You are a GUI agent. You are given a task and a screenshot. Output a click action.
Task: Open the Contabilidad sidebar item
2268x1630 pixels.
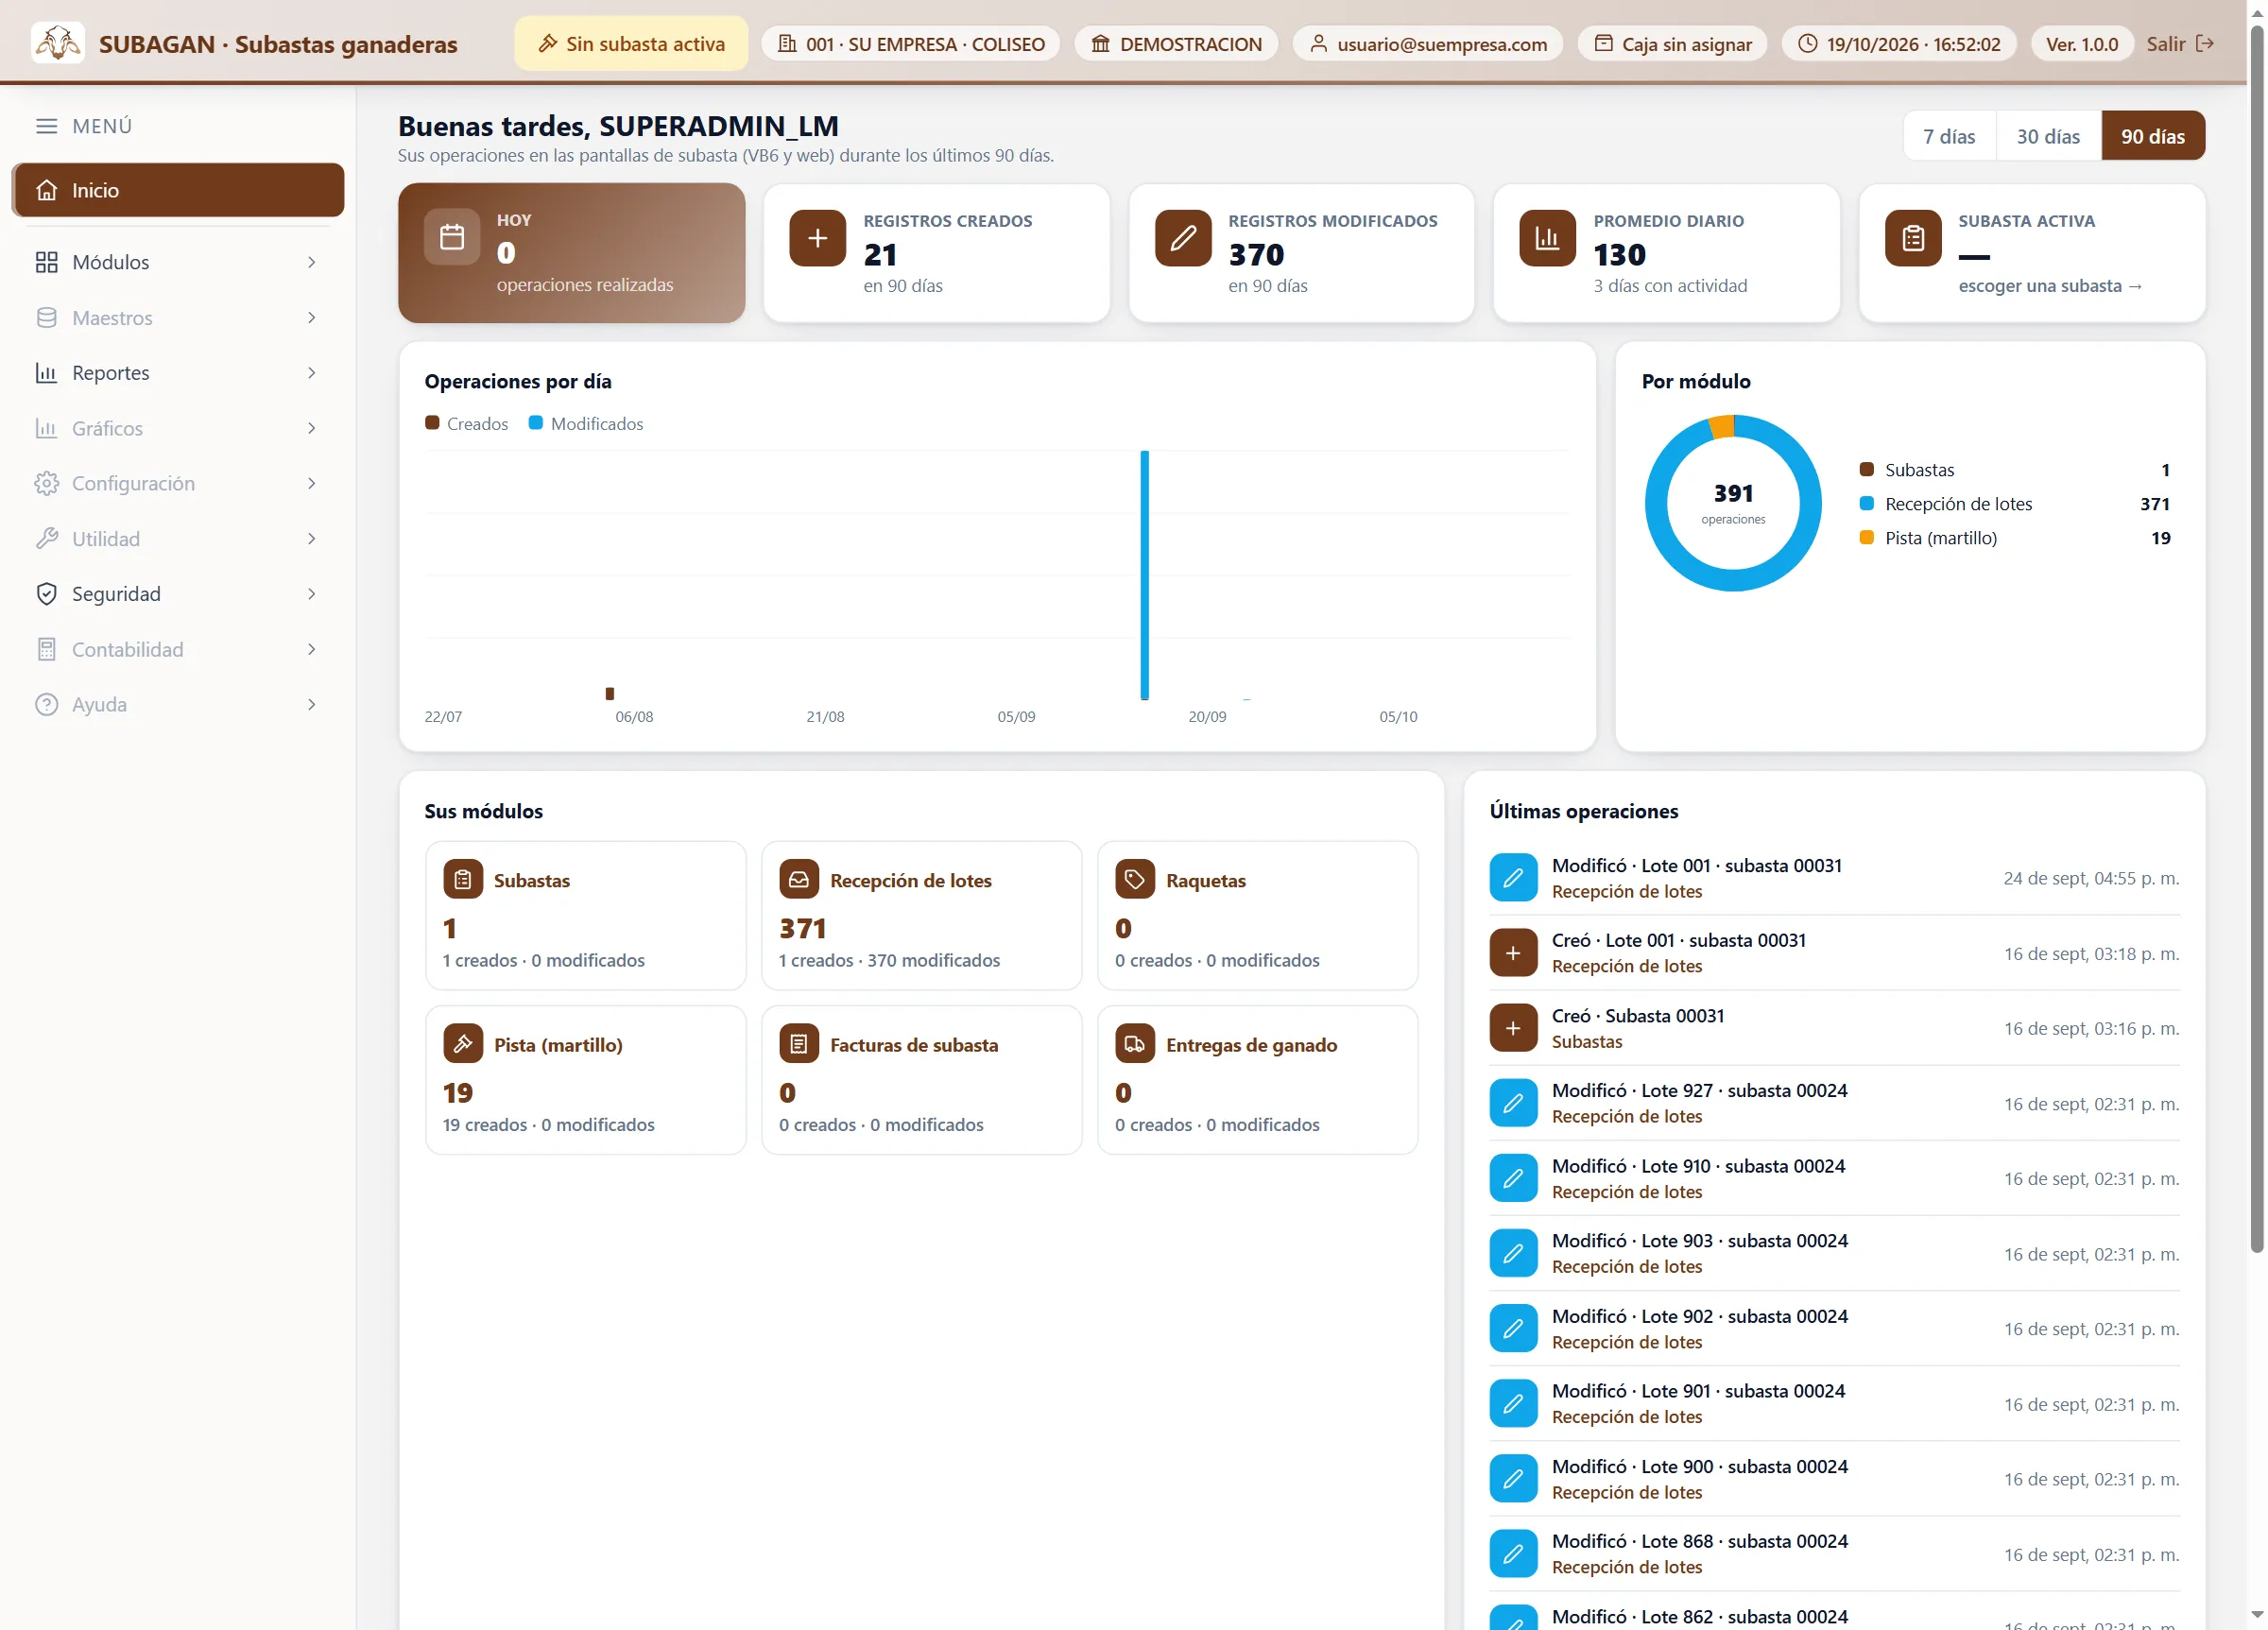pyautogui.click(x=178, y=649)
